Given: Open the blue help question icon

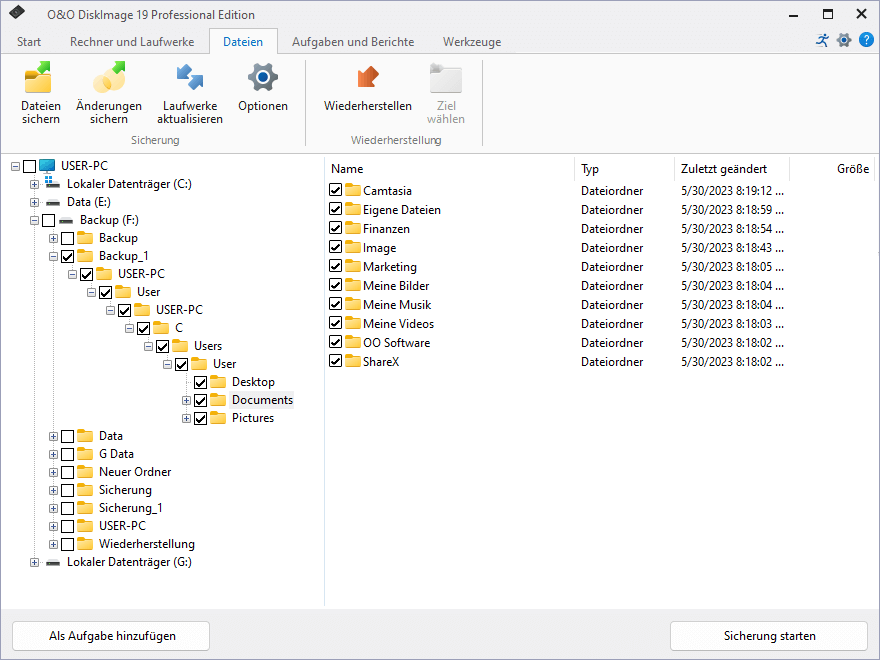Looking at the screenshot, I should (x=866, y=40).
